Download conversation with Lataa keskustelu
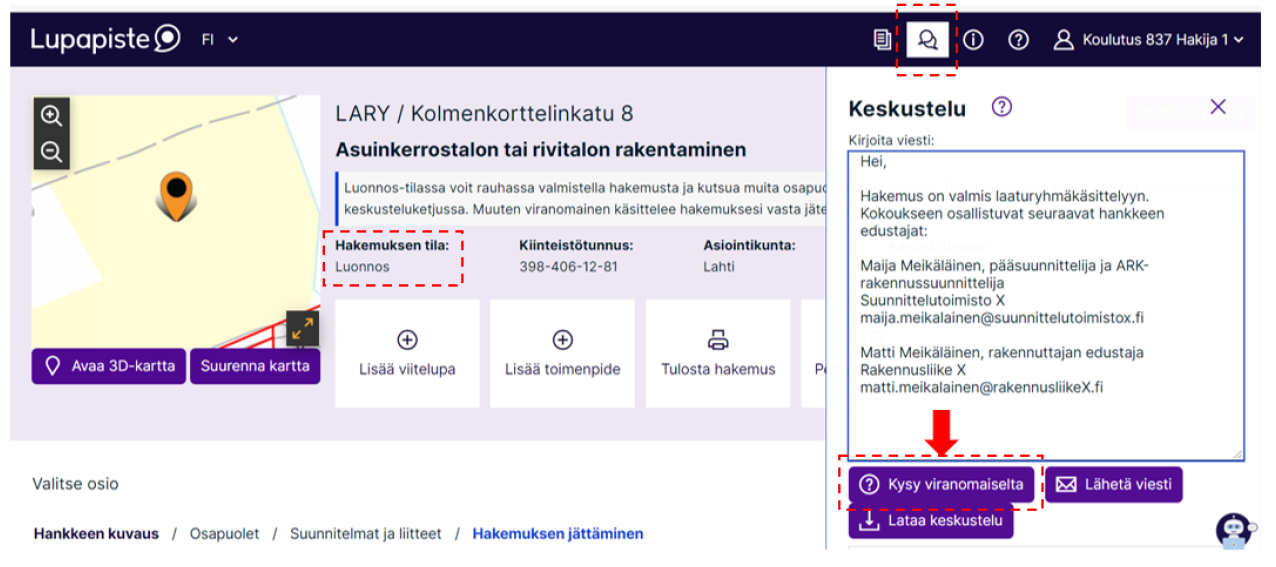This screenshot has width=1276, height=567. point(930,522)
